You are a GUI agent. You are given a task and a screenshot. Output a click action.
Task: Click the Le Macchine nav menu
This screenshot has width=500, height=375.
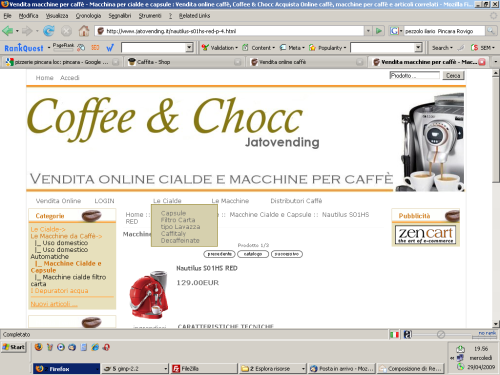(x=230, y=201)
